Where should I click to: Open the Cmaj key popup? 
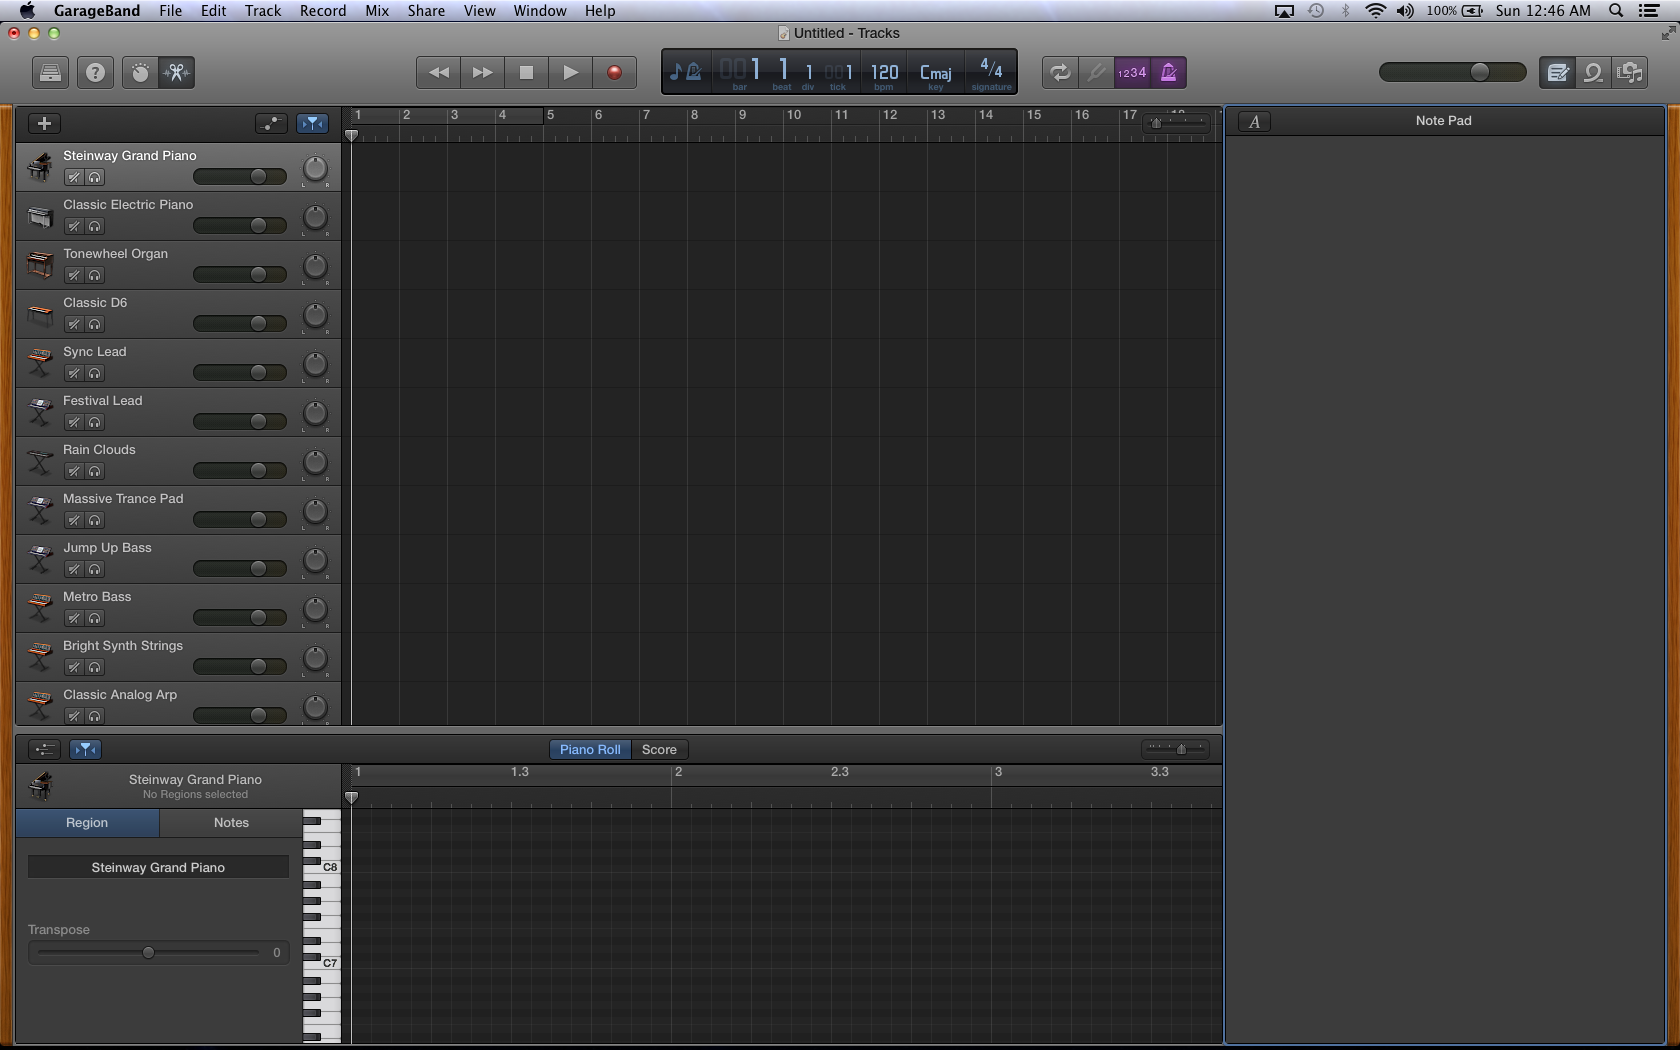935,73
